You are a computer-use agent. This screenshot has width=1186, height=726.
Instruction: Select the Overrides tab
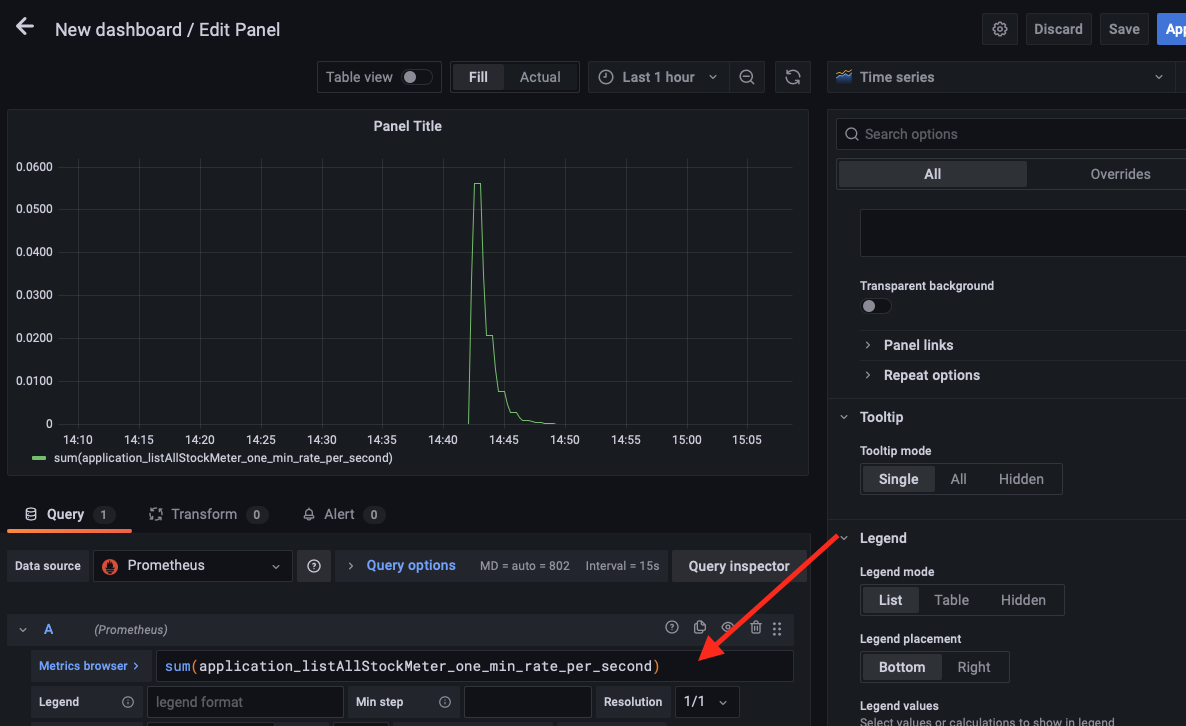click(x=1120, y=174)
